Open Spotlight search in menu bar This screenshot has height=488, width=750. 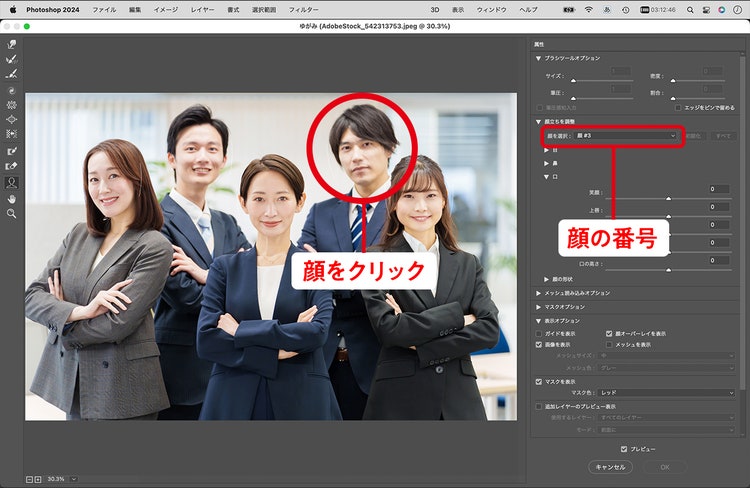pyautogui.click(x=690, y=10)
